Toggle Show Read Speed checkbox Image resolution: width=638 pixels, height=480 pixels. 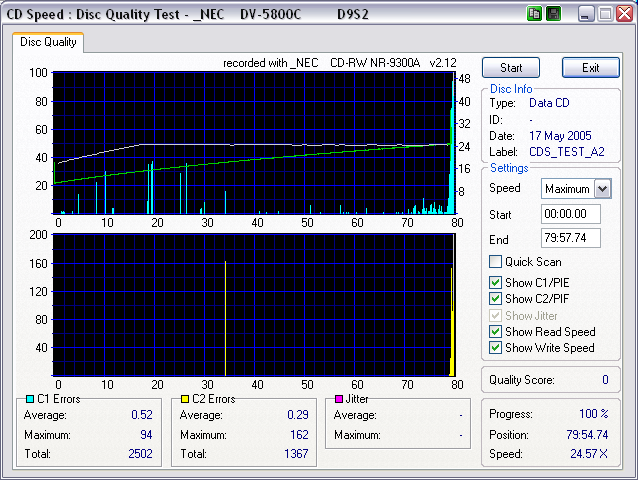pyautogui.click(x=495, y=332)
